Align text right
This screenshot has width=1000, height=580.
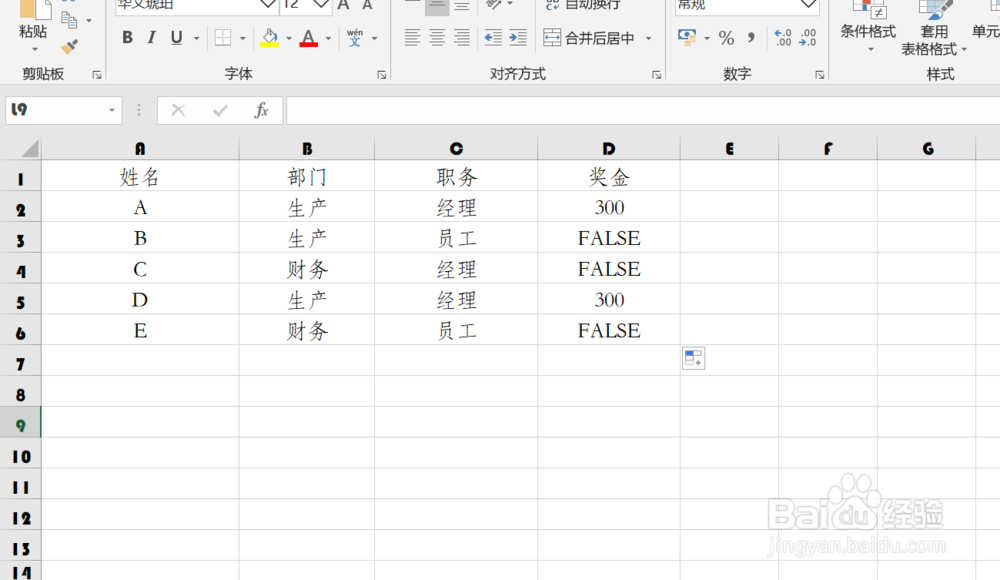pyautogui.click(x=462, y=38)
